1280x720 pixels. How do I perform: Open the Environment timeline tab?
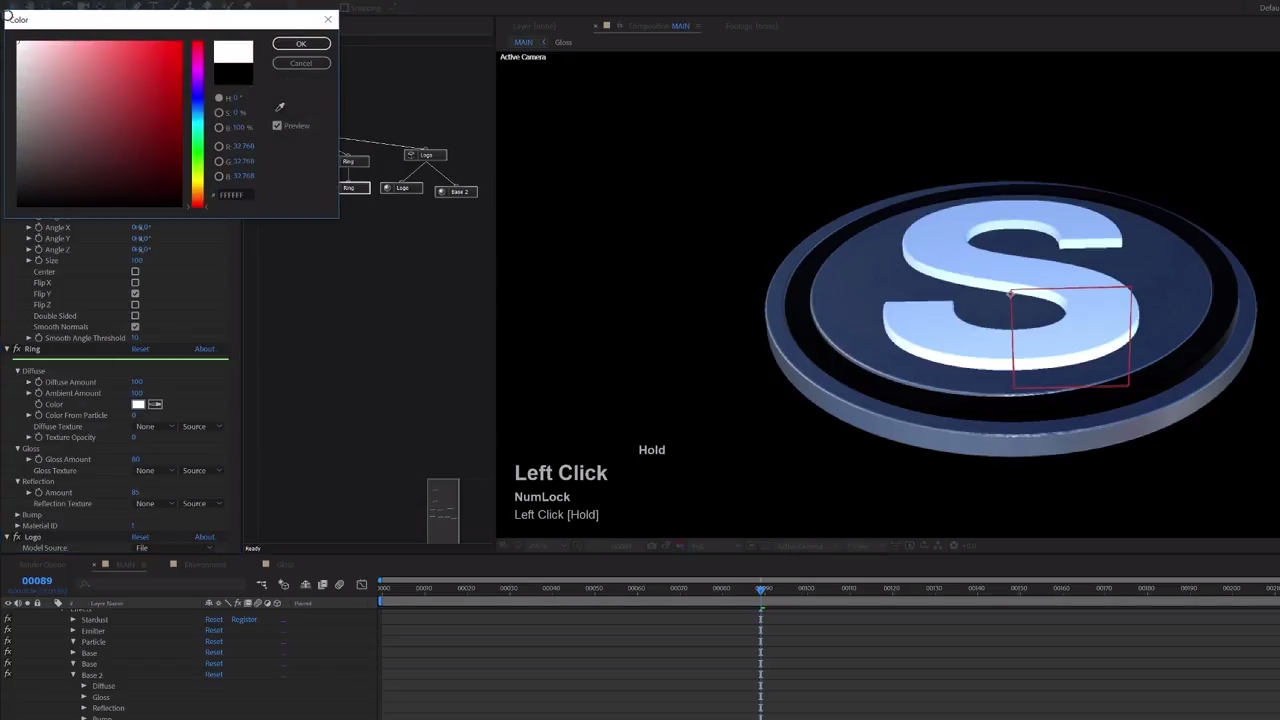[204, 565]
